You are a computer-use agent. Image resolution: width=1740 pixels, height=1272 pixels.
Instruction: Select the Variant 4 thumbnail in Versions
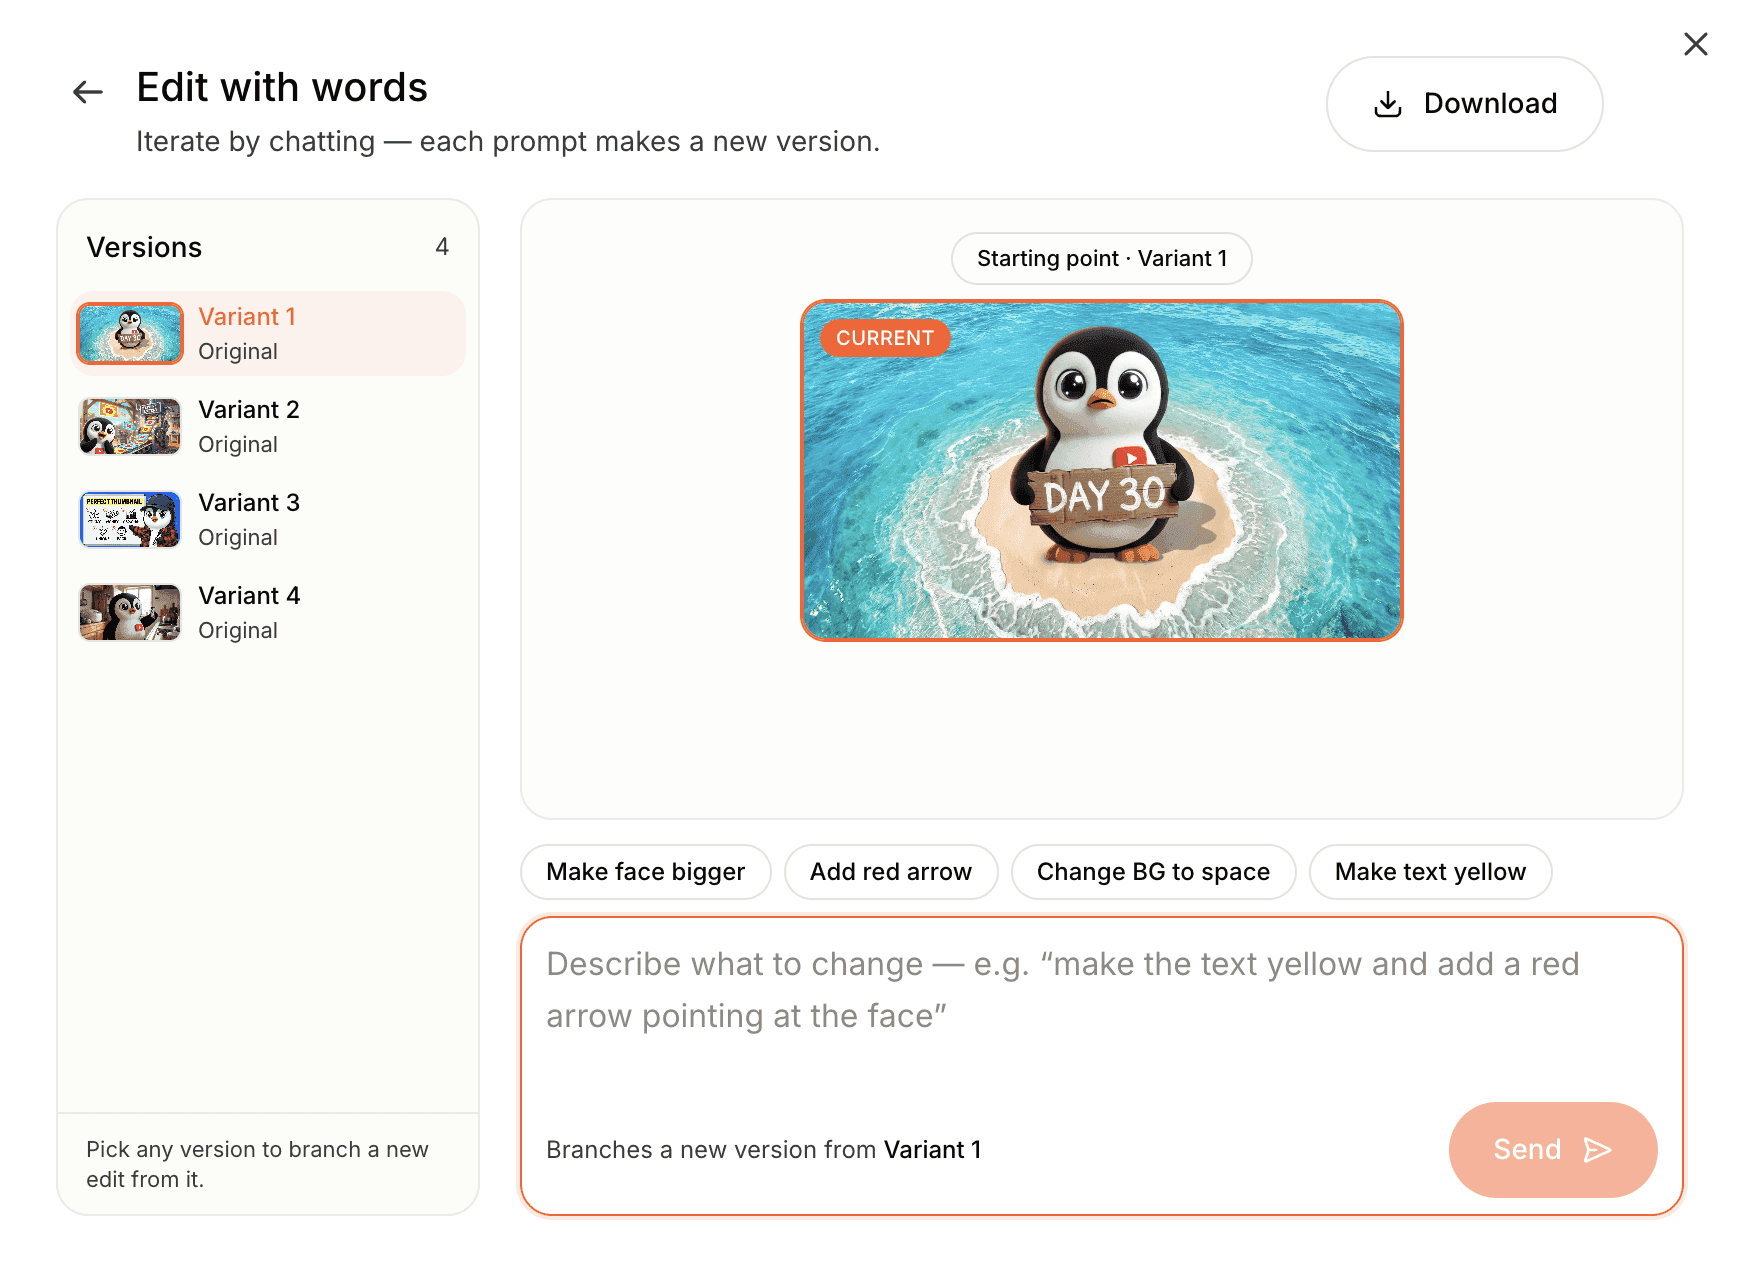[x=130, y=613]
